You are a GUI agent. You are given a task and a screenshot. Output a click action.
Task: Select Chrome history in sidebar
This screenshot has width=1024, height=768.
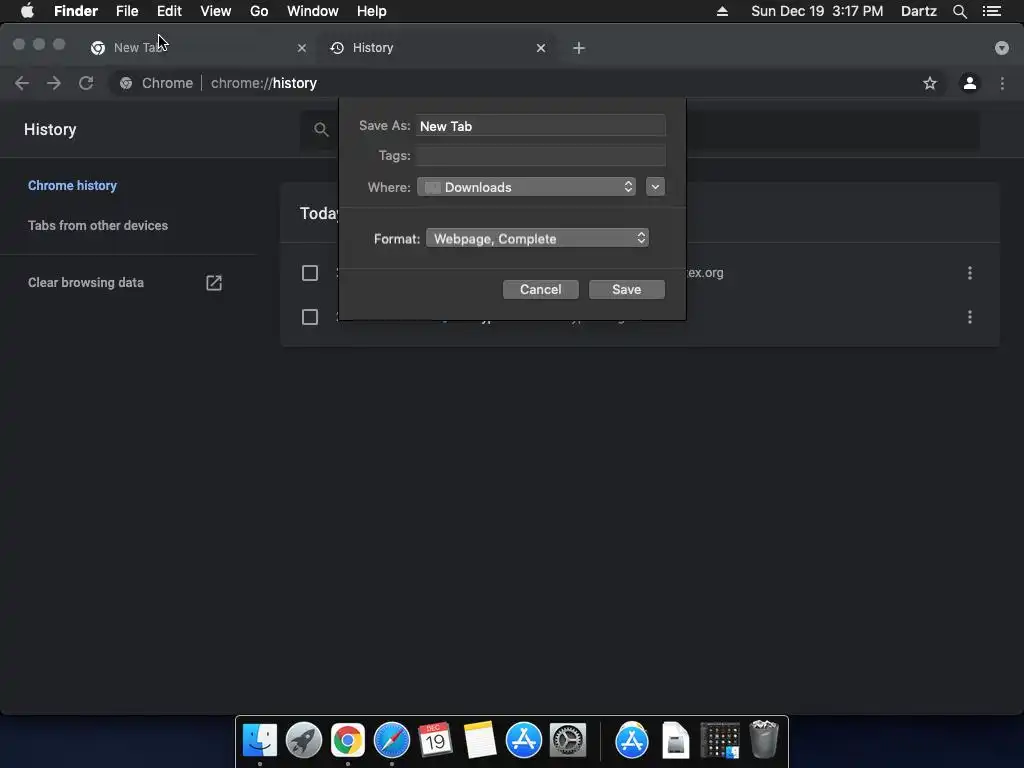coord(72,185)
